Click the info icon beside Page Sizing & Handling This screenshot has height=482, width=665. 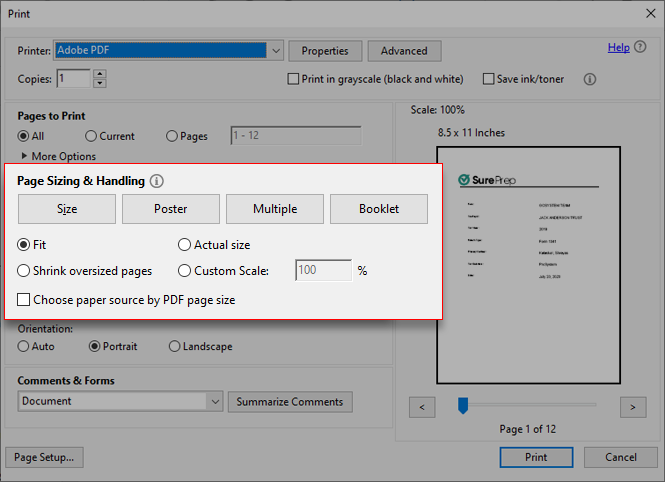click(x=157, y=181)
